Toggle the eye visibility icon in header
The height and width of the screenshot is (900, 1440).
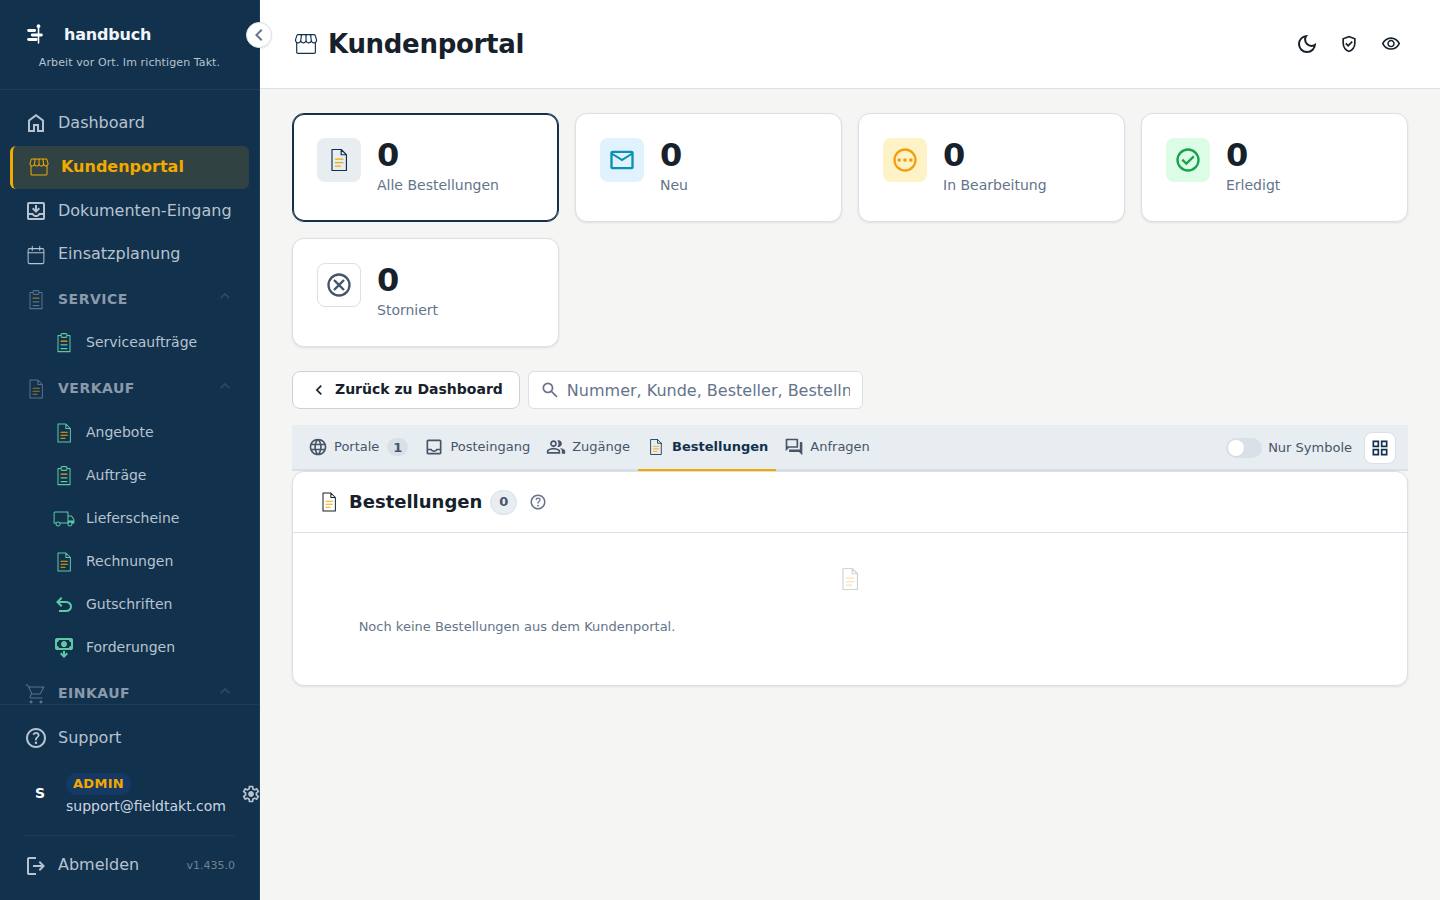point(1391,44)
